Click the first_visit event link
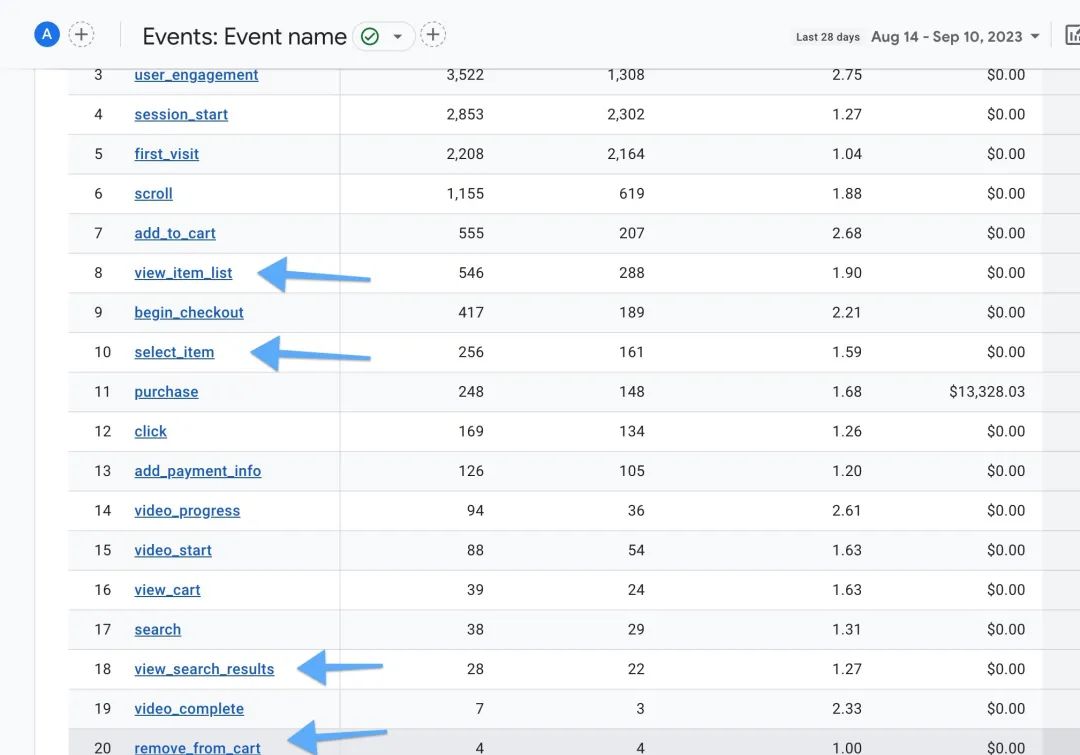Screen dimensions: 1080x755 (167, 154)
